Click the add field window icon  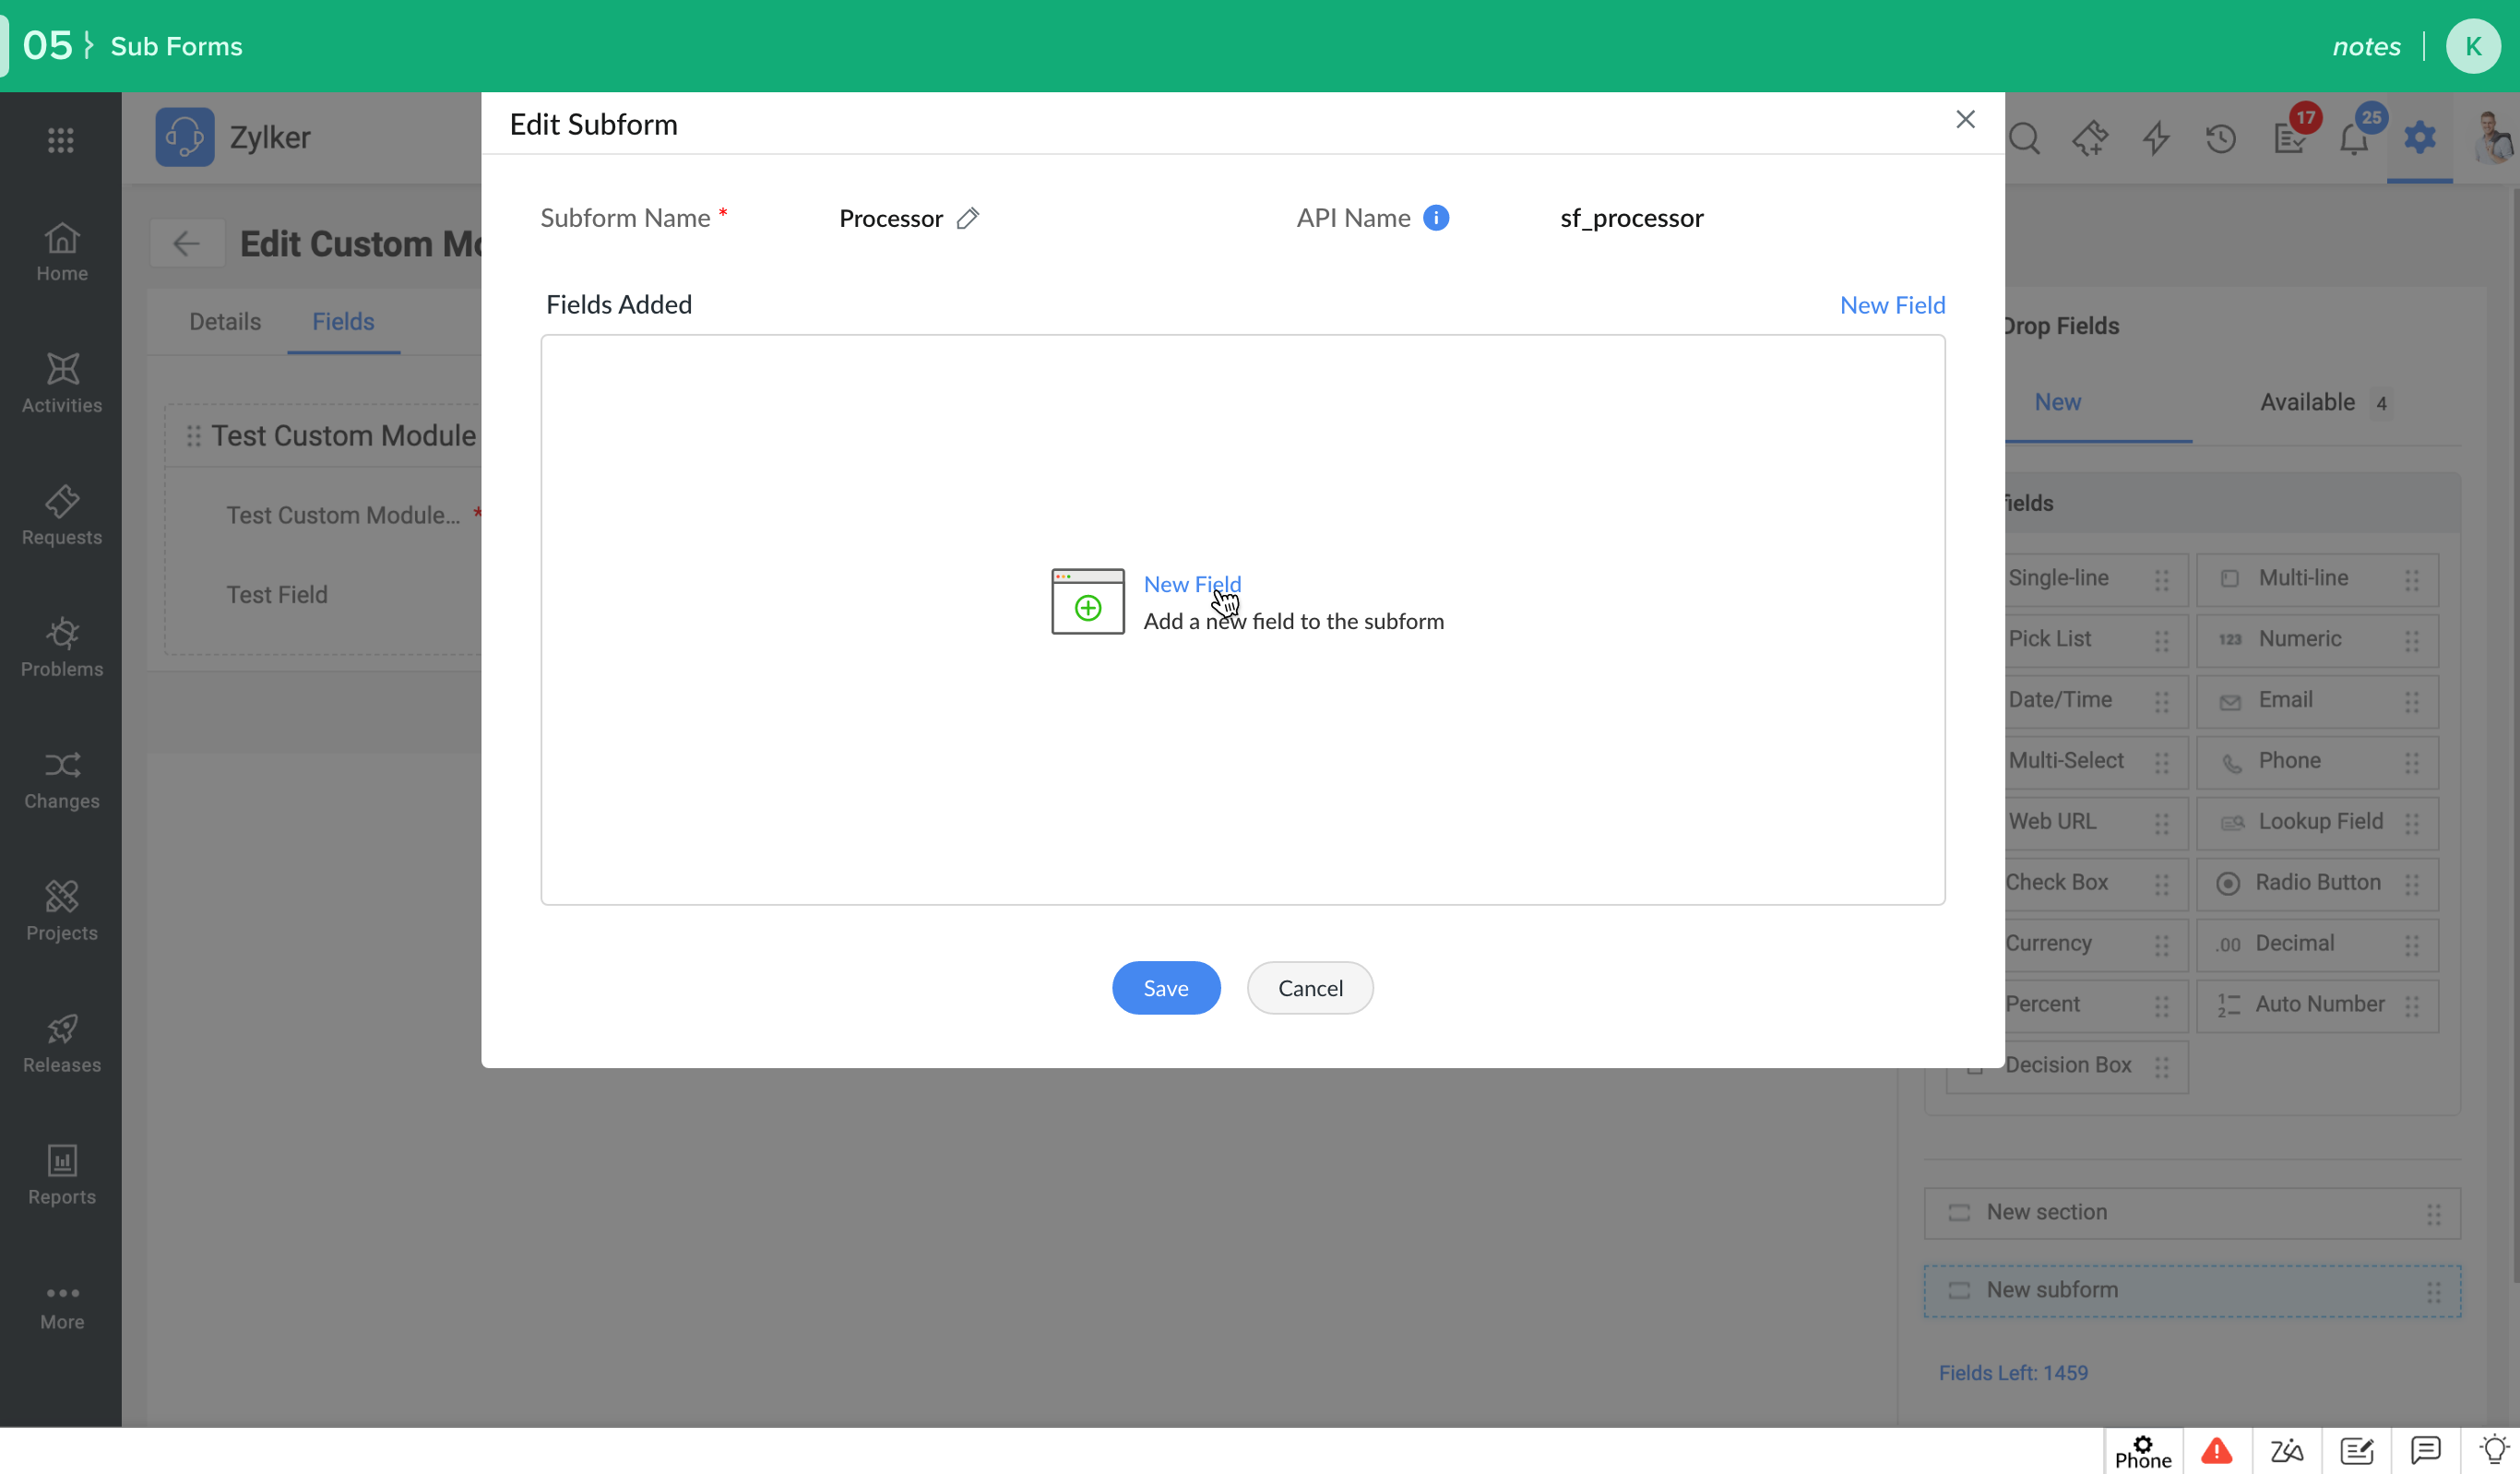click(1087, 601)
